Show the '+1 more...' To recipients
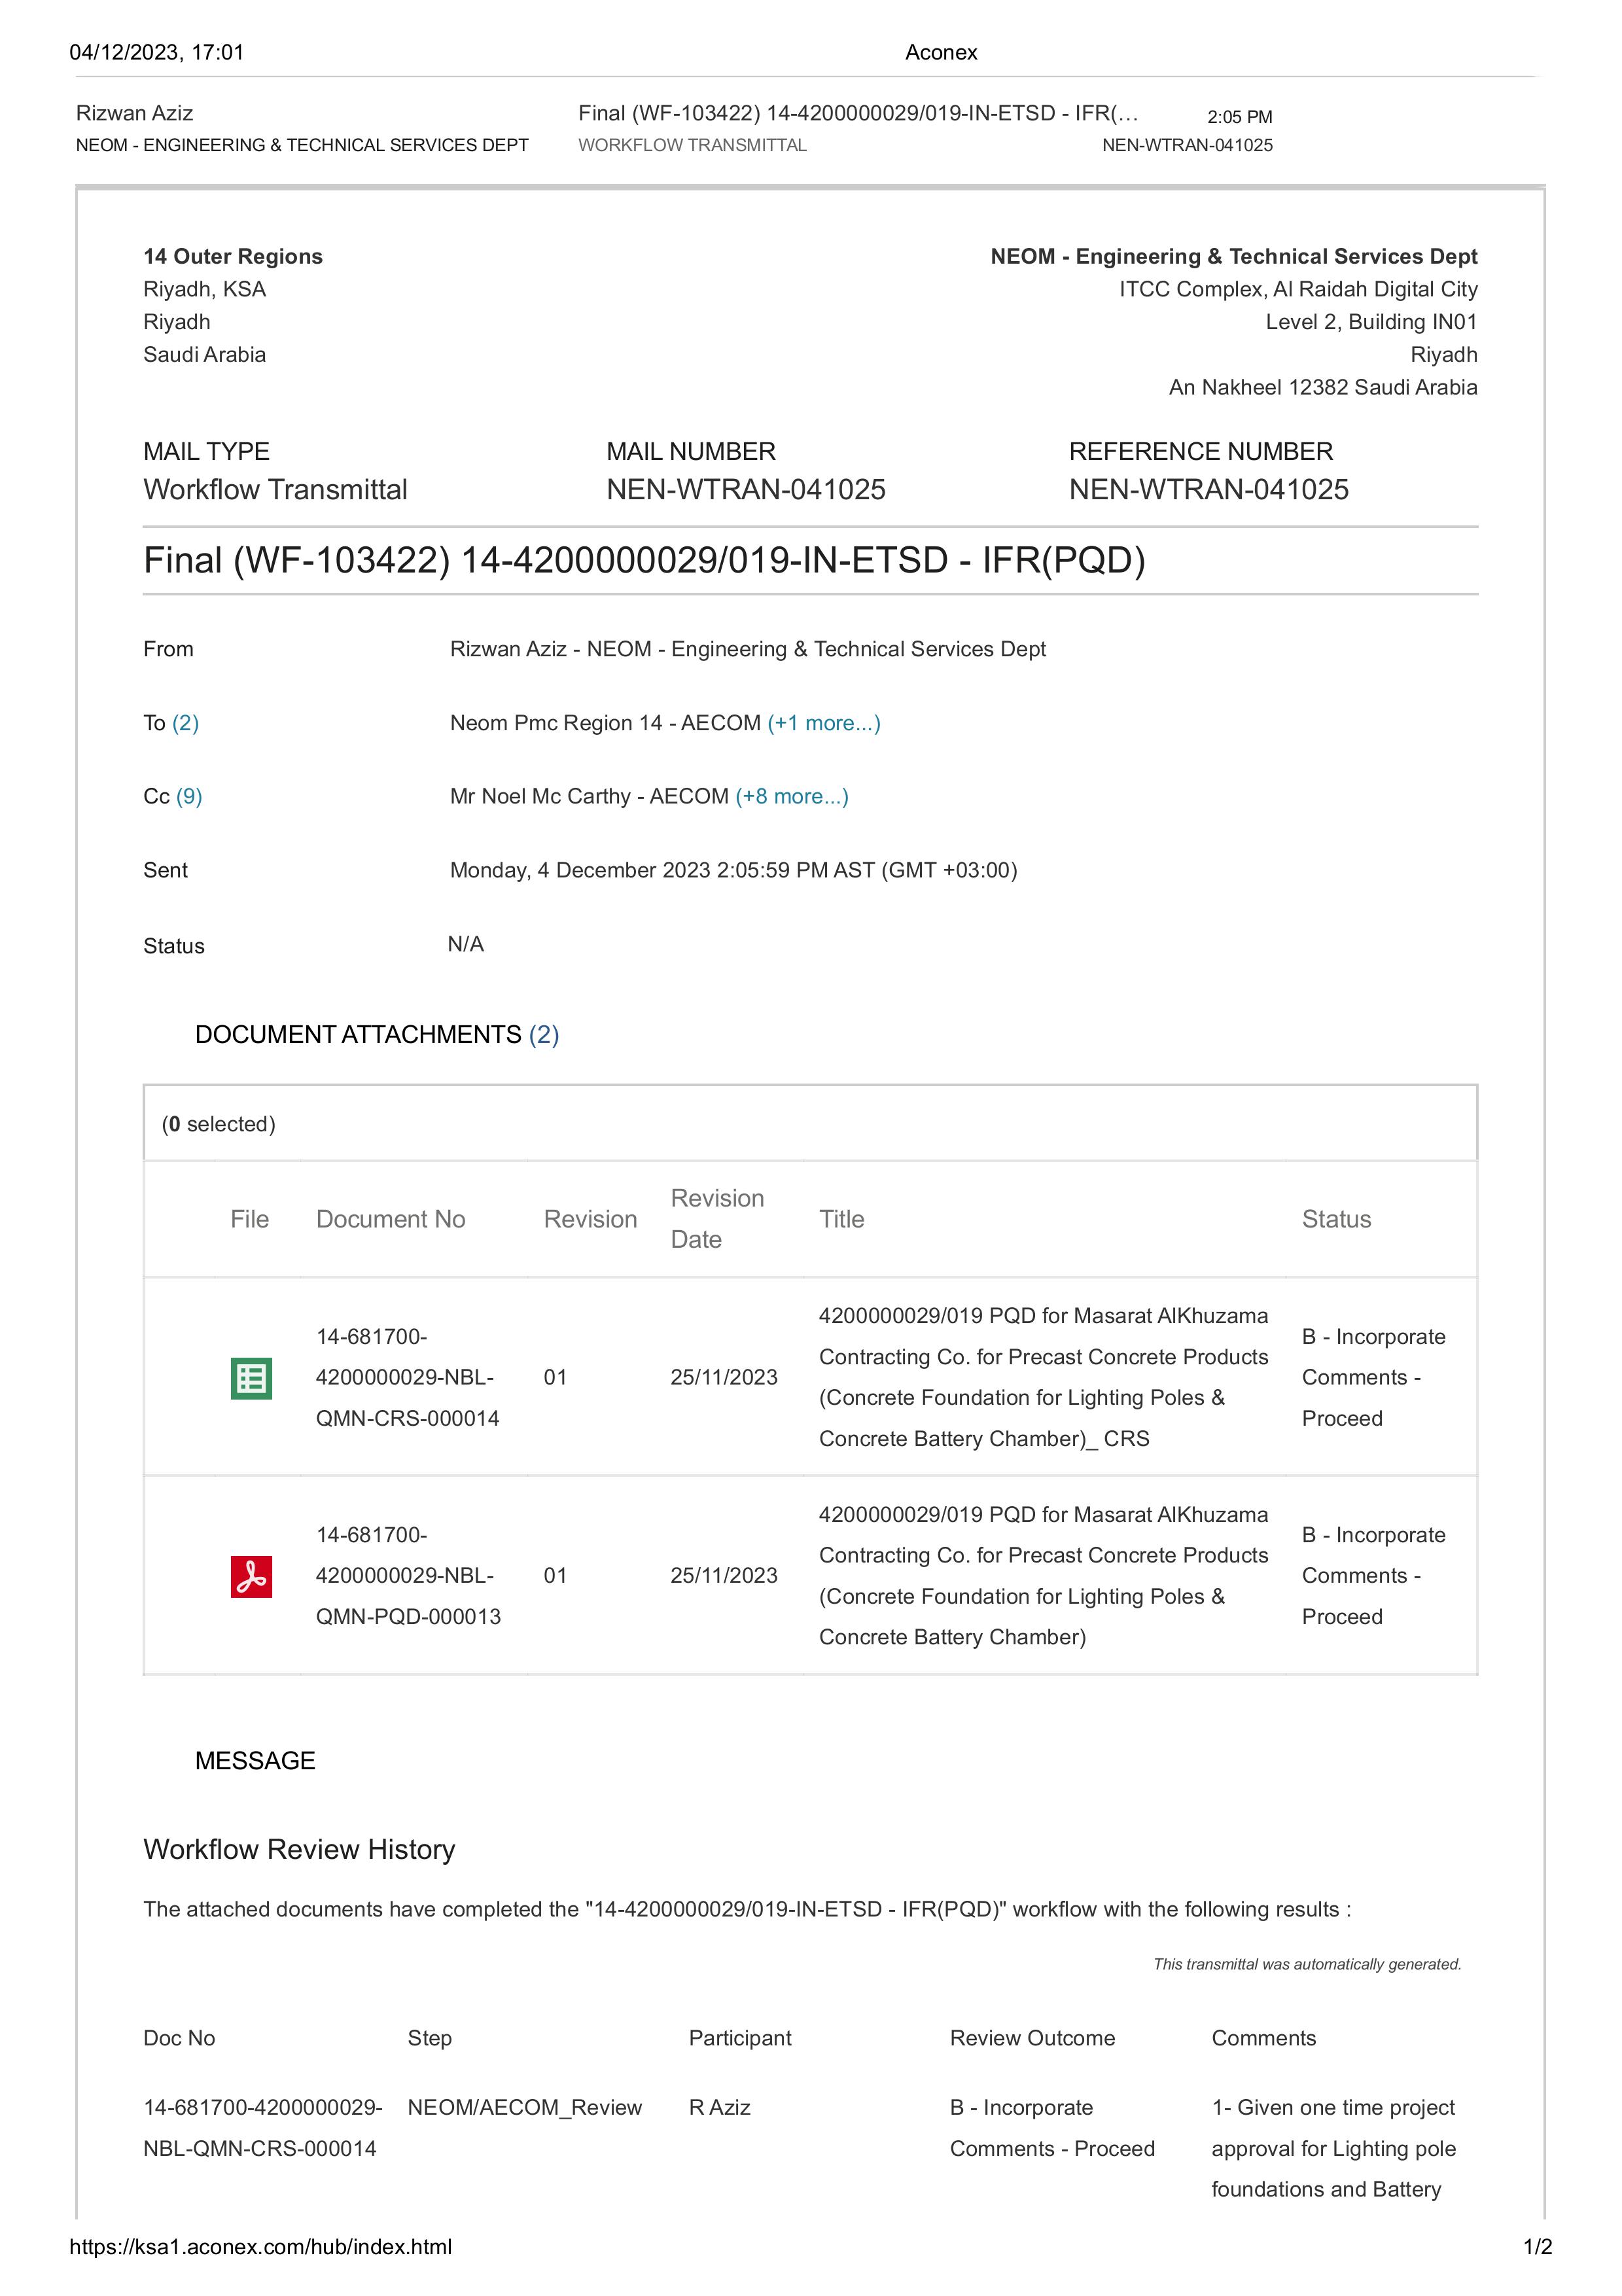 pos(824,723)
